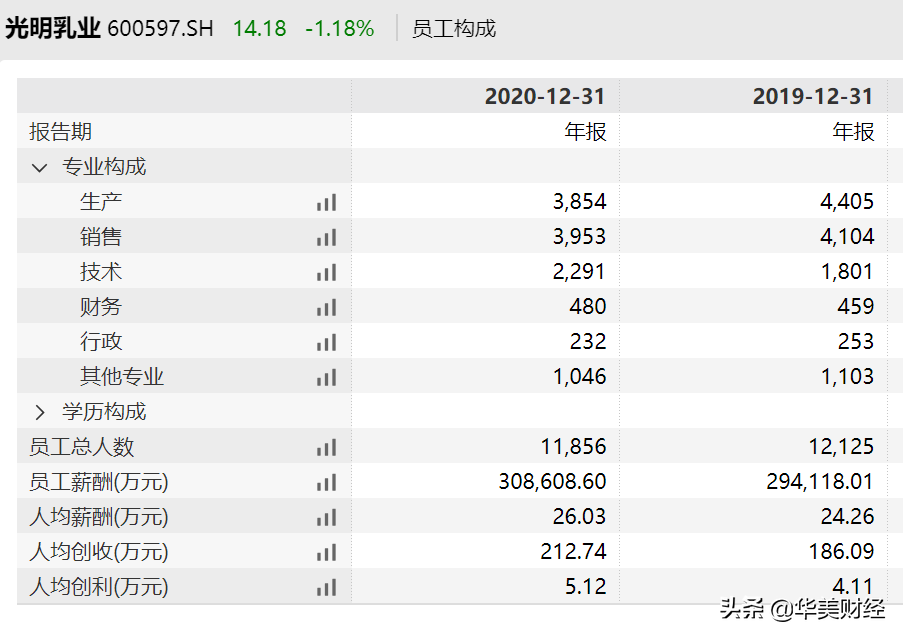The image size is (903, 638).
Task: Click the 生产 value 3,854
Action: click(579, 202)
